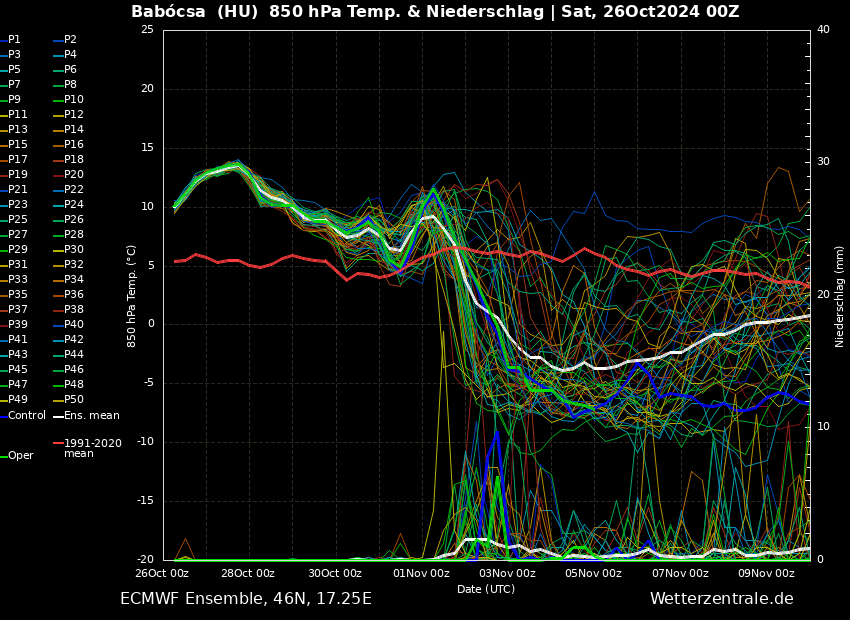The height and width of the screenshot is (620, 850).
Task: Click the P1 legend label
Action: pos(14,40)
